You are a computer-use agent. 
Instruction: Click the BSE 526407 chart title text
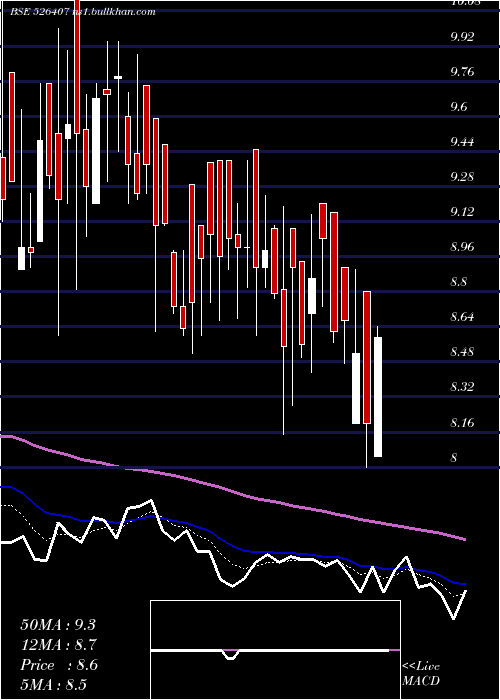tap(83, 12)
